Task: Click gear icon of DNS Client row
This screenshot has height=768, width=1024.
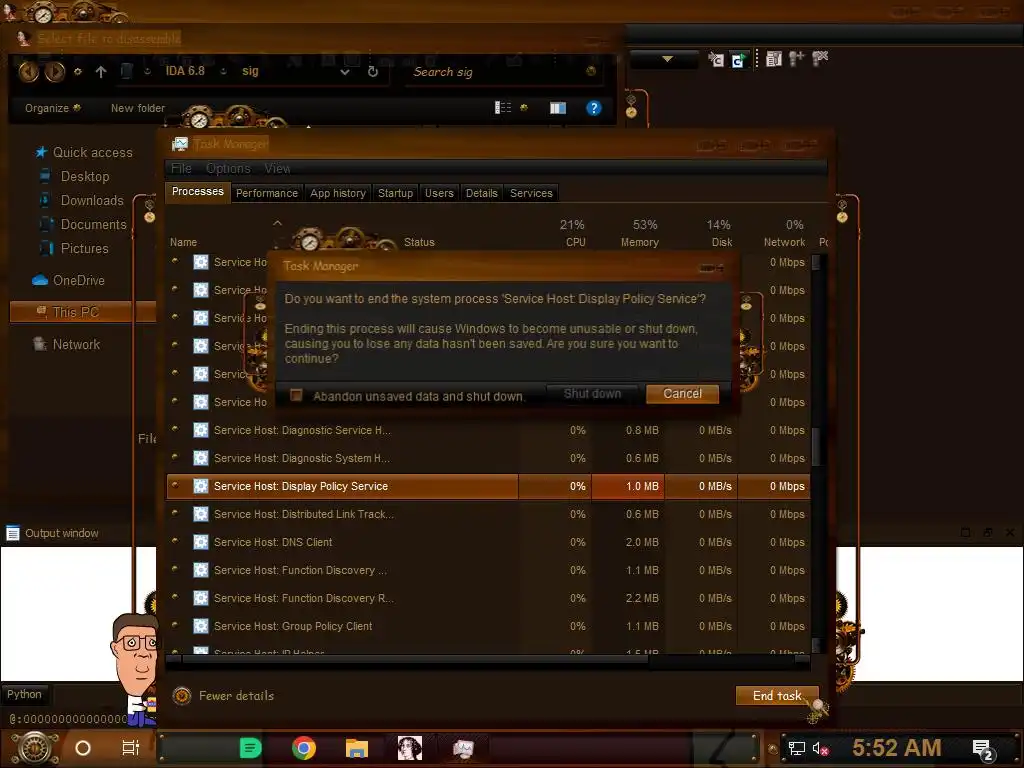Action: (201, 542)
